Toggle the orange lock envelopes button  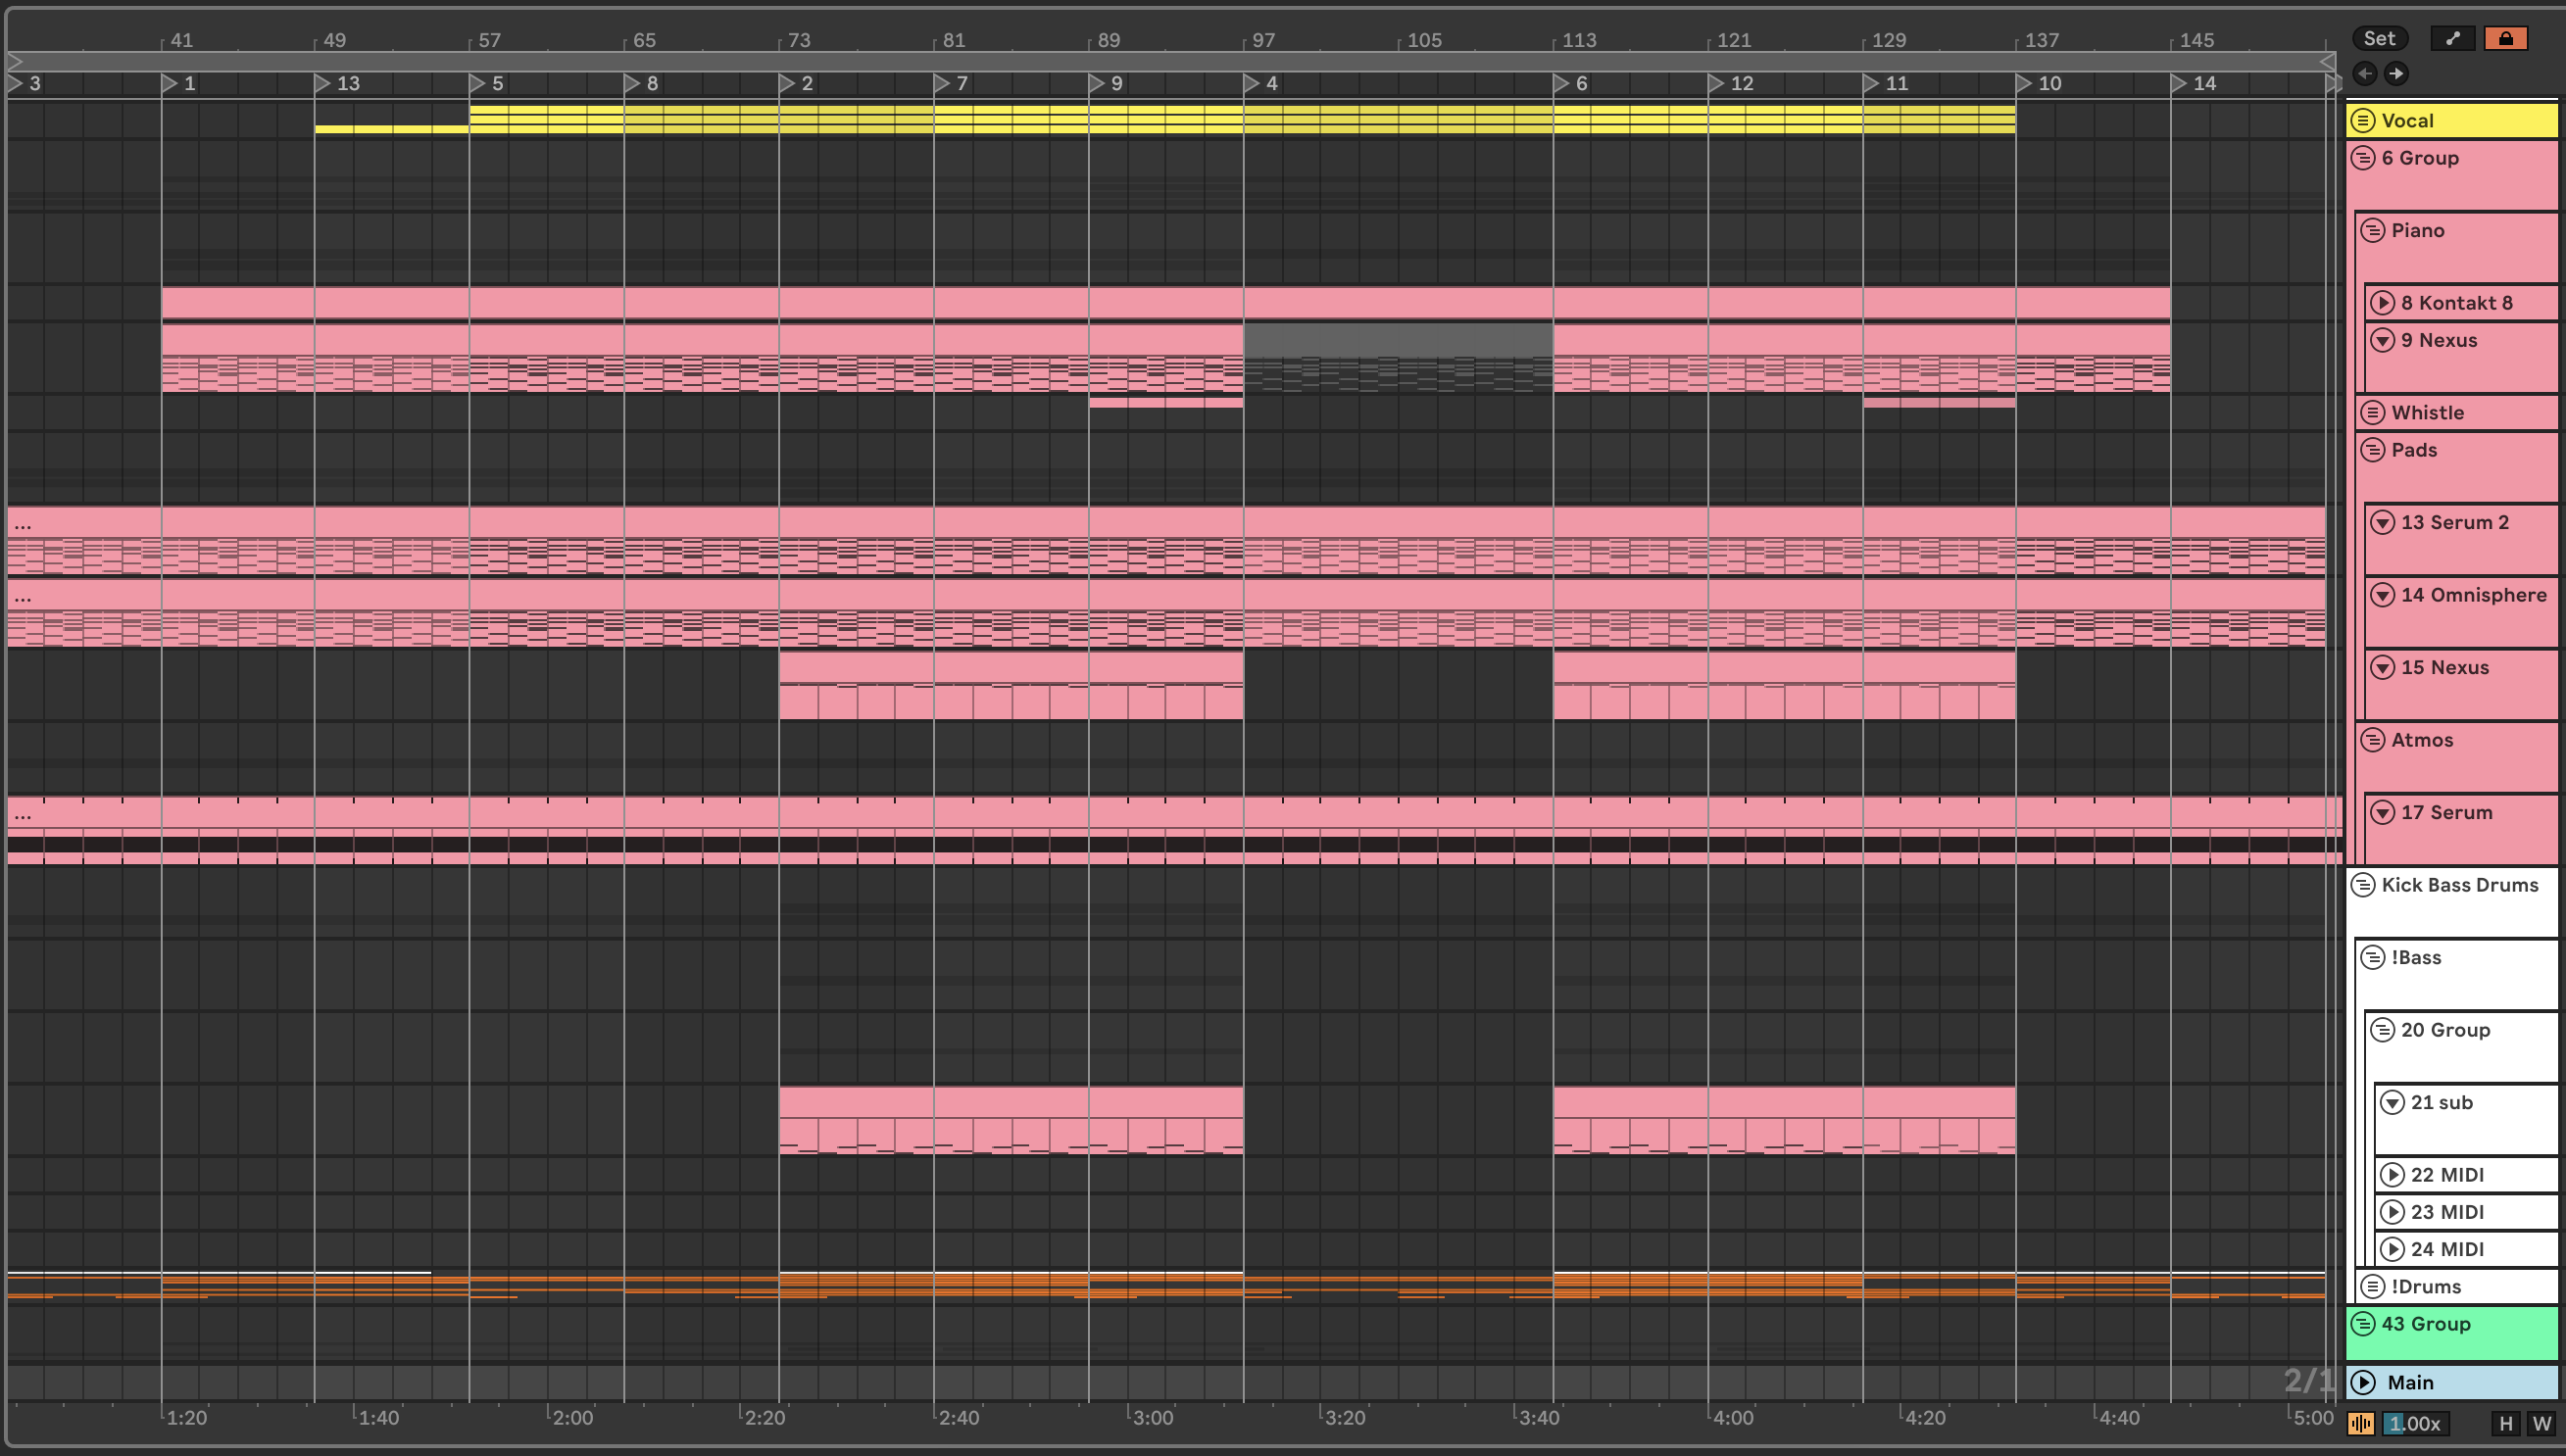point(2505,38)
